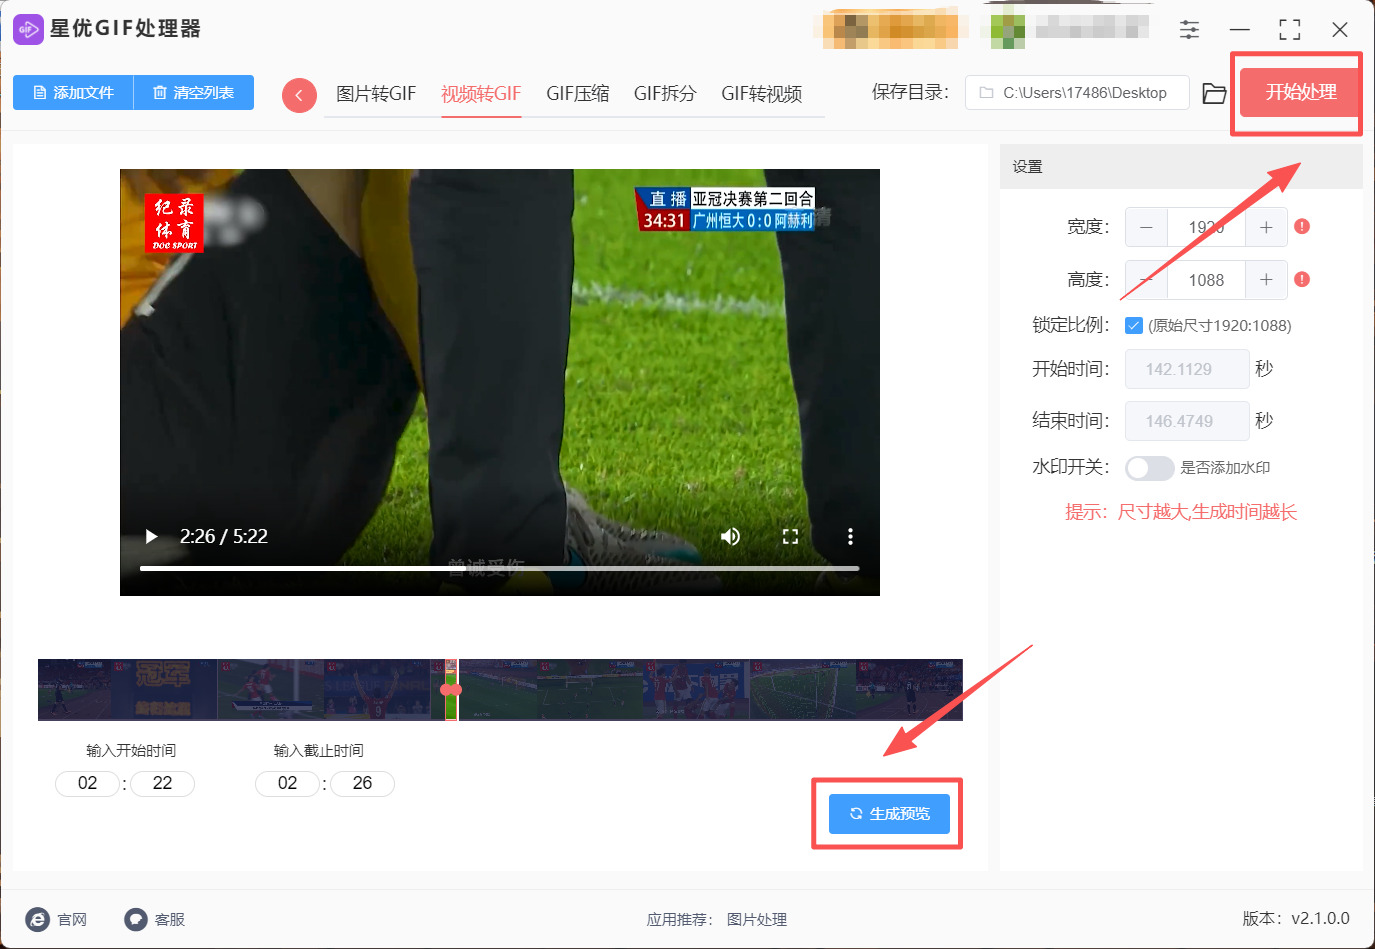Click the 添加文件 button
The height and width of the screenshot is (949, 1375).
click(x=73, y=92)
